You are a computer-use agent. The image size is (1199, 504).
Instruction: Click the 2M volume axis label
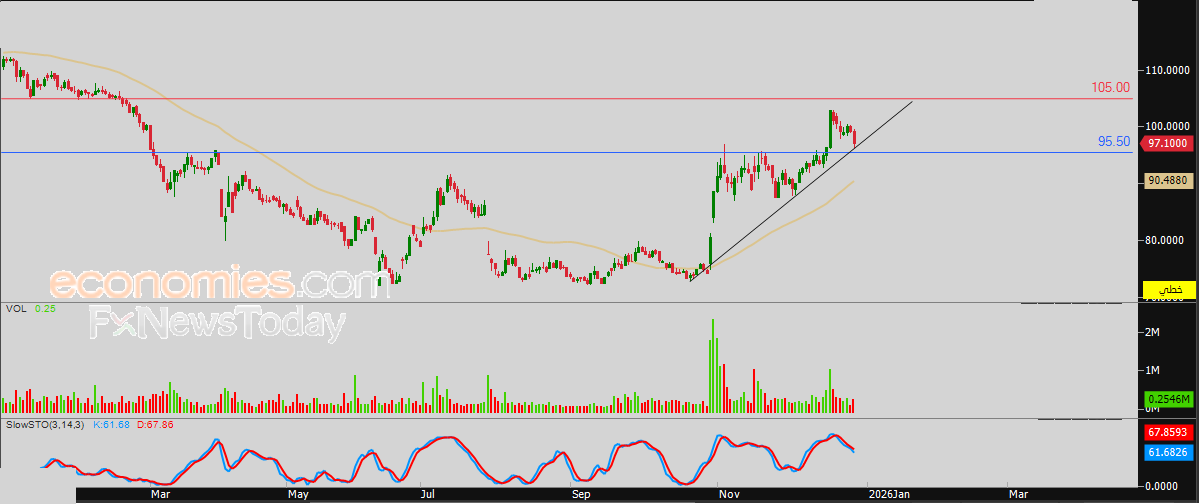1153,332
